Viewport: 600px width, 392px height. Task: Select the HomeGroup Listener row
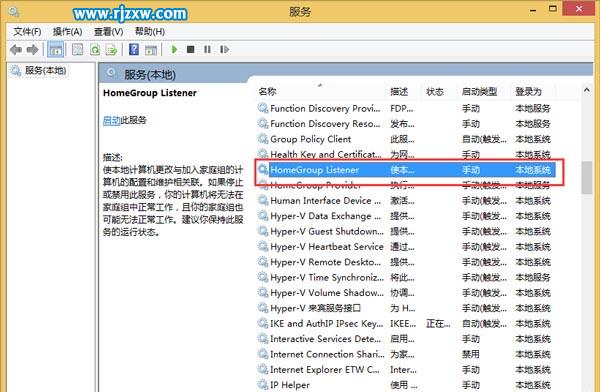(406, 170)
